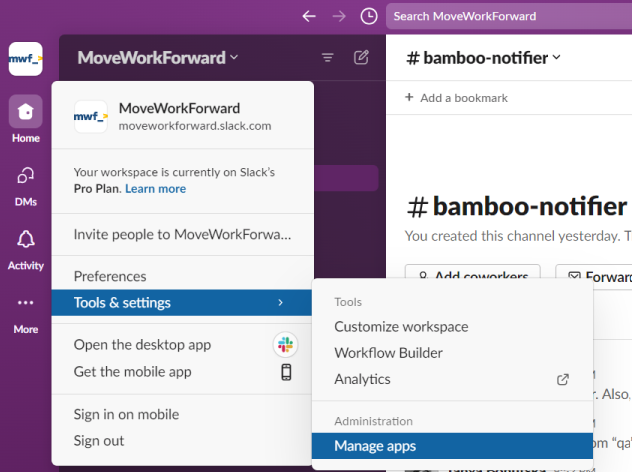Click the Add coworkers button
Viewport: 632px width, 472px height.
(473, 276)
